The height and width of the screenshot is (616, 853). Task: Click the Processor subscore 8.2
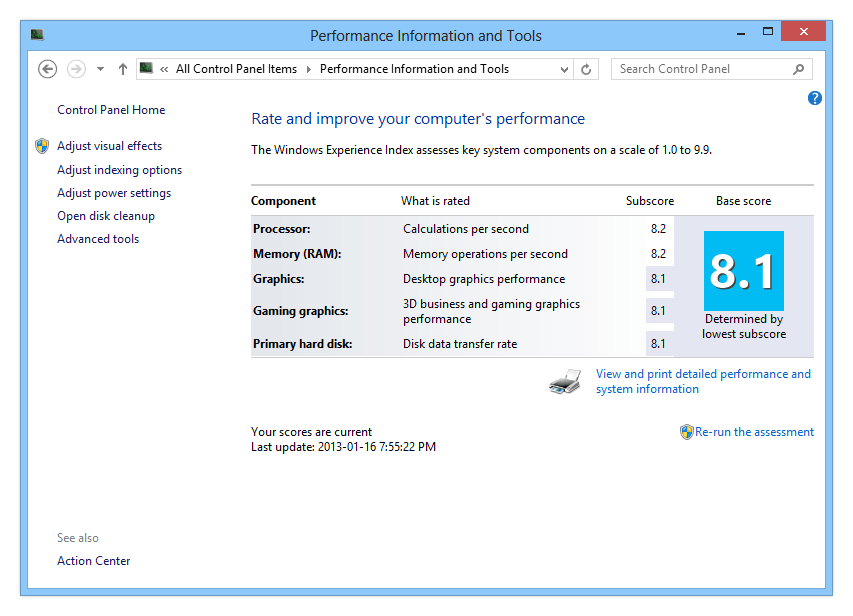tap(658, 229)
